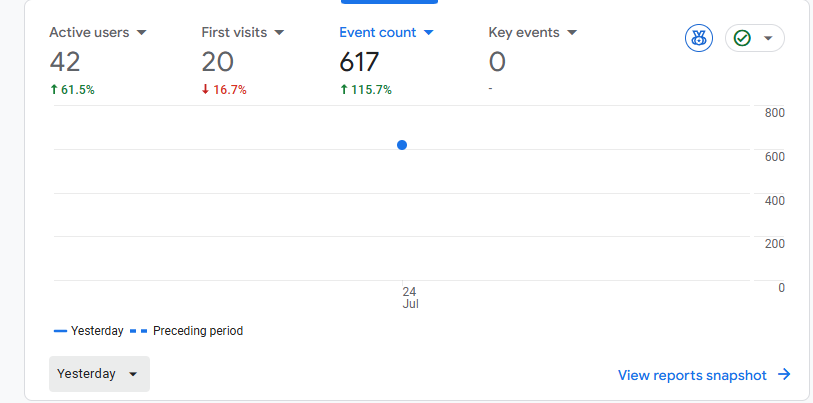Click the 16.7% decrease indicator
The width and height of the screenshot is (813, 403).
coord(224,90)
